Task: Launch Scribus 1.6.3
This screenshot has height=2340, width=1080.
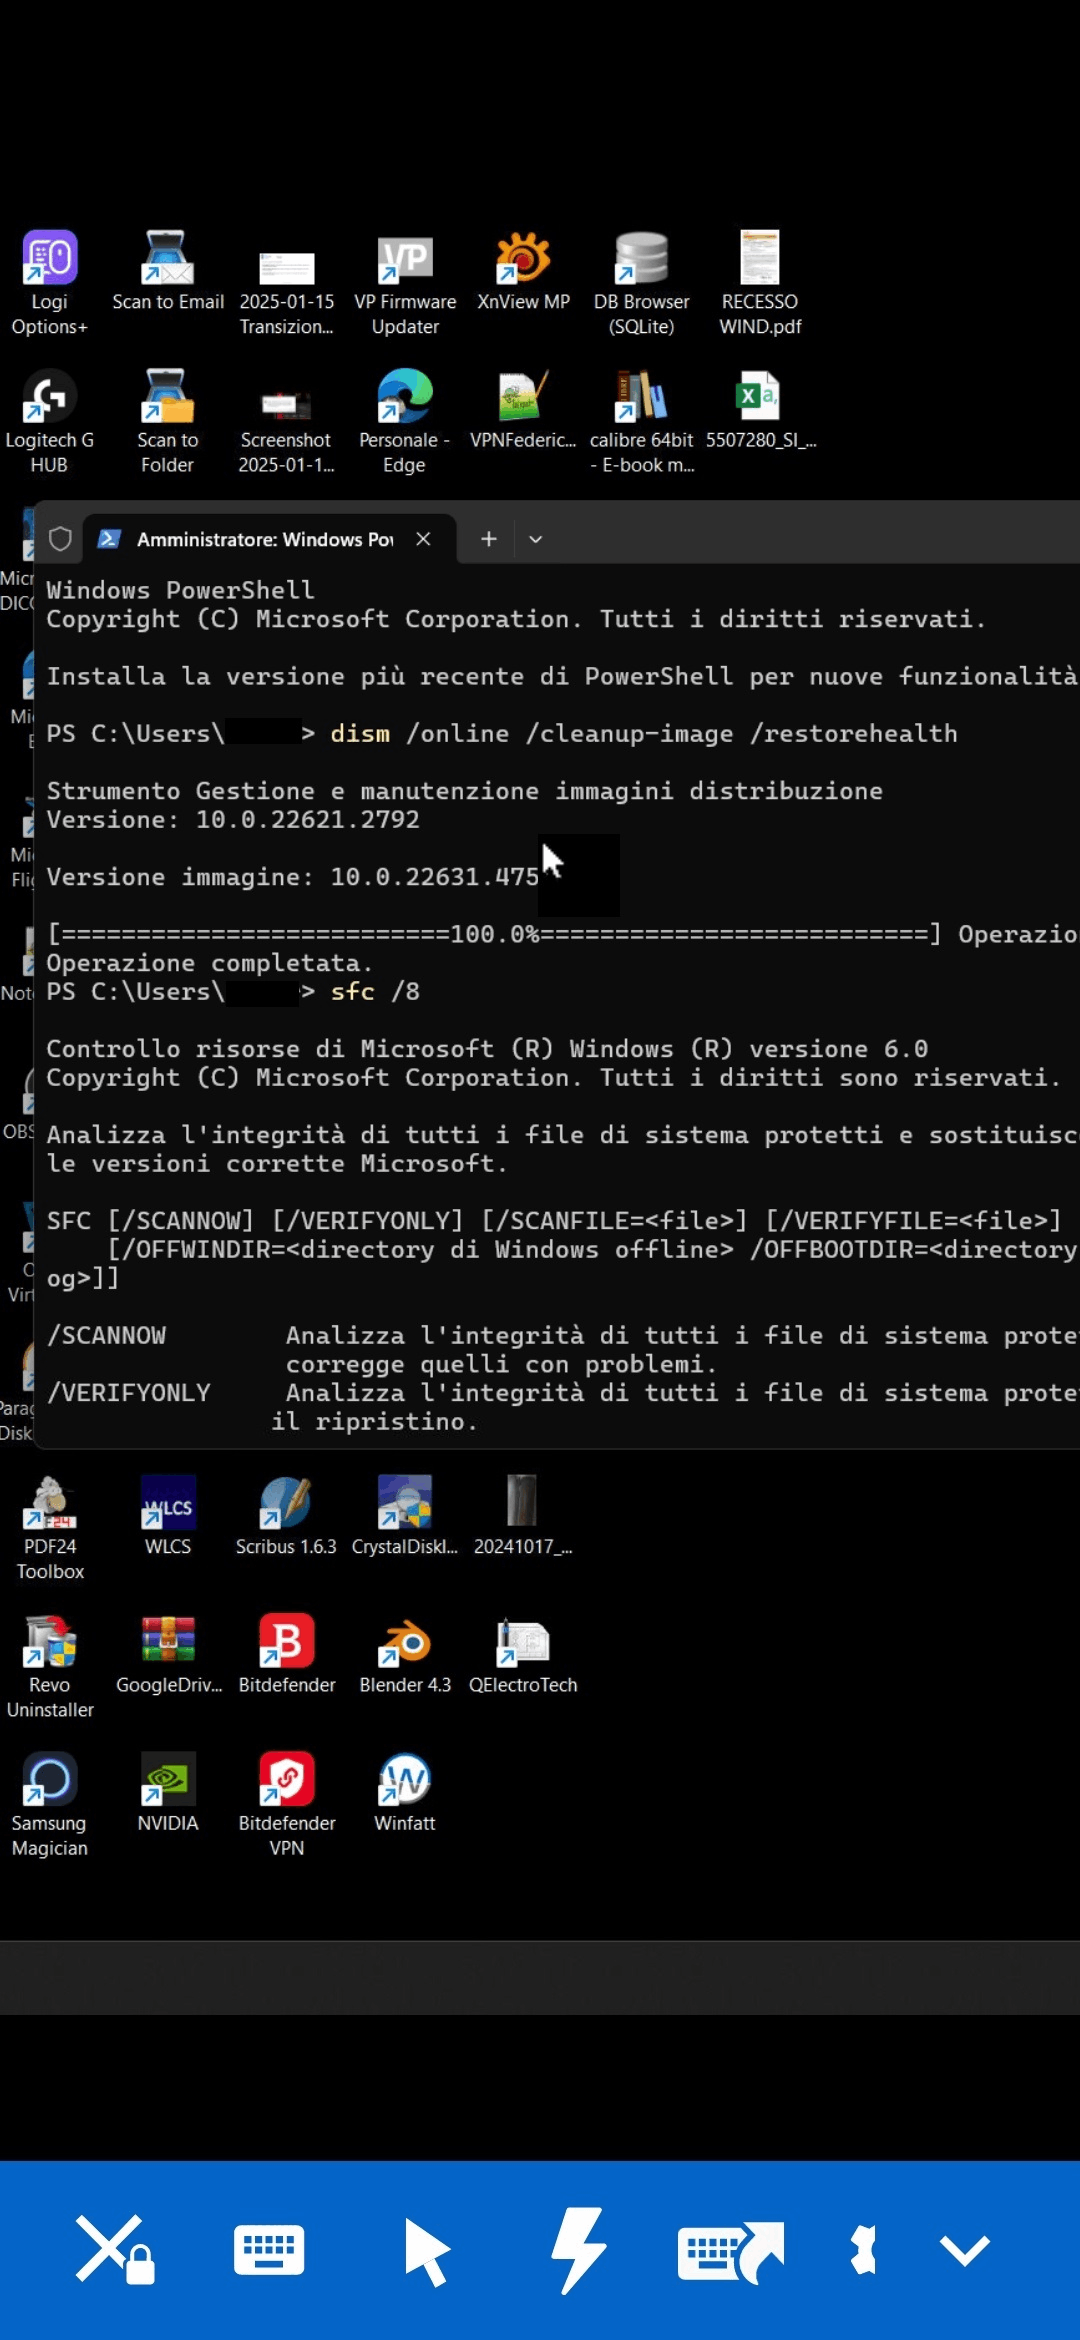Action: (x=286, y=1516)
